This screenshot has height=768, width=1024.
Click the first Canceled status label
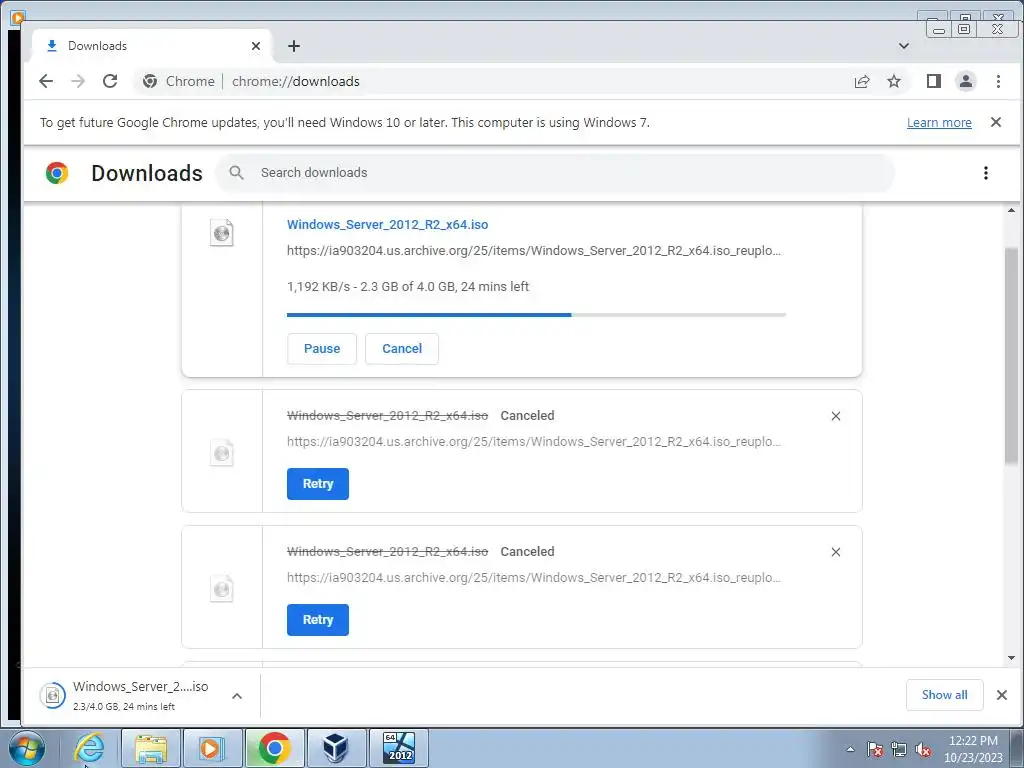point(527,416)
